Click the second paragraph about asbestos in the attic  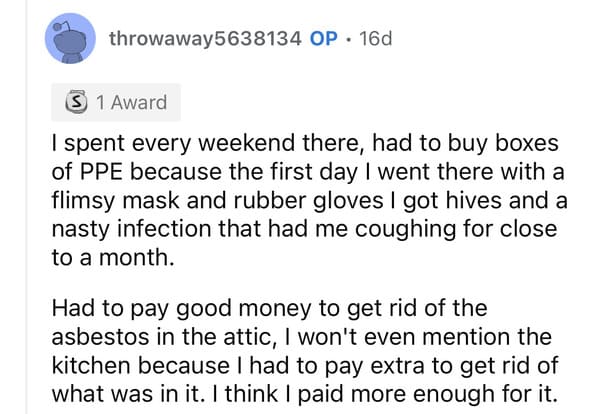click(x=305, y=351)
